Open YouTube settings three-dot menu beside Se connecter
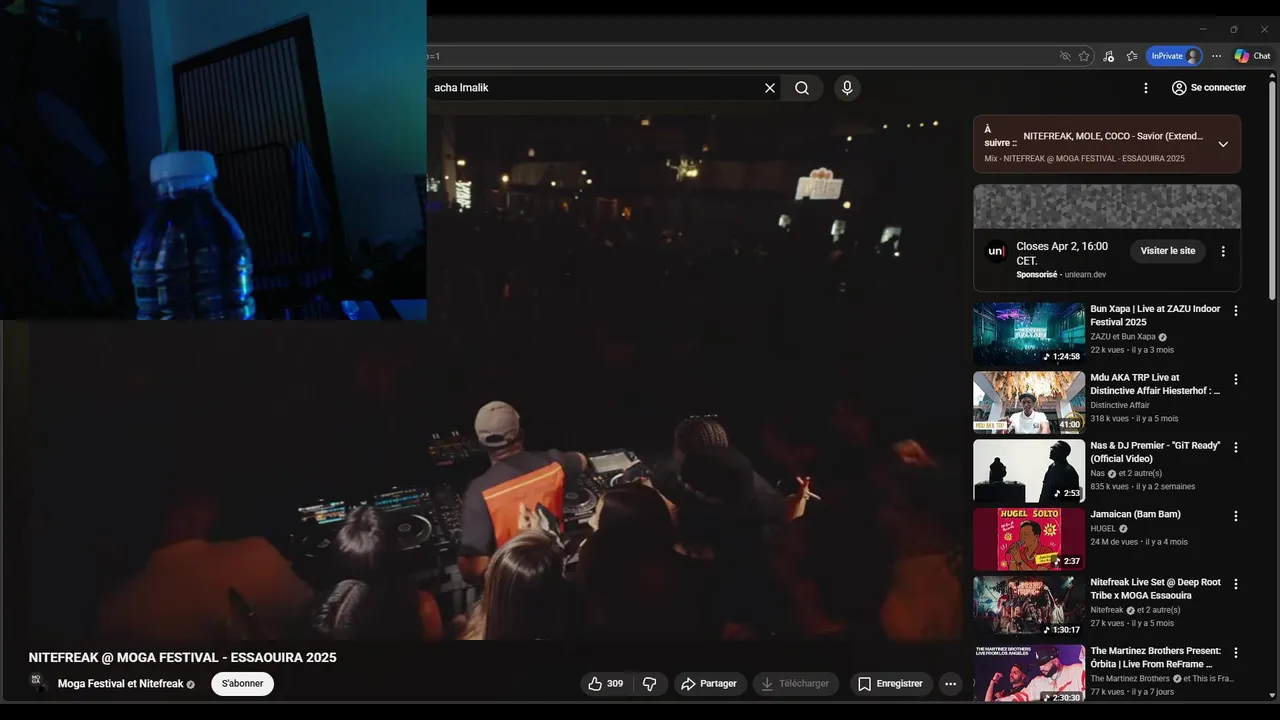 pyautogui.click(x=1146, y=88)
